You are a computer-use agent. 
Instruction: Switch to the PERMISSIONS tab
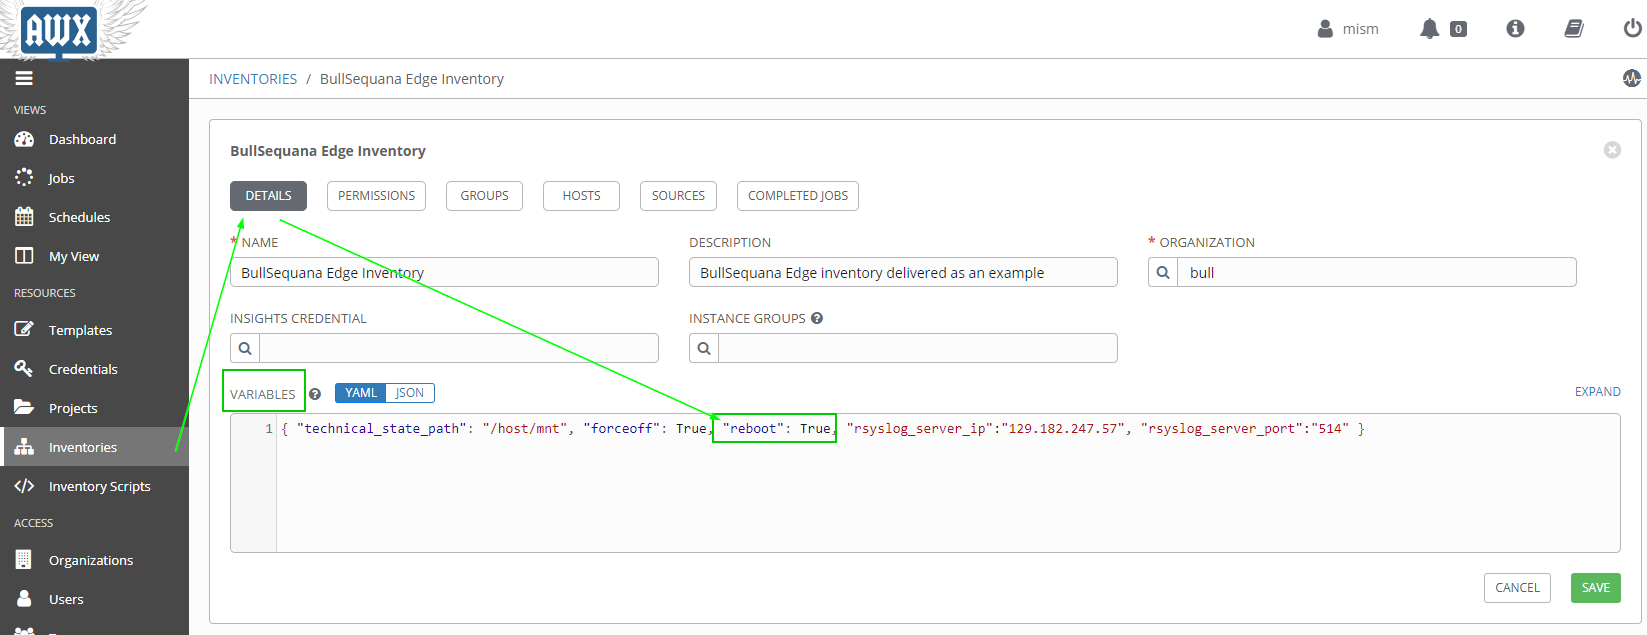[376, 196]
